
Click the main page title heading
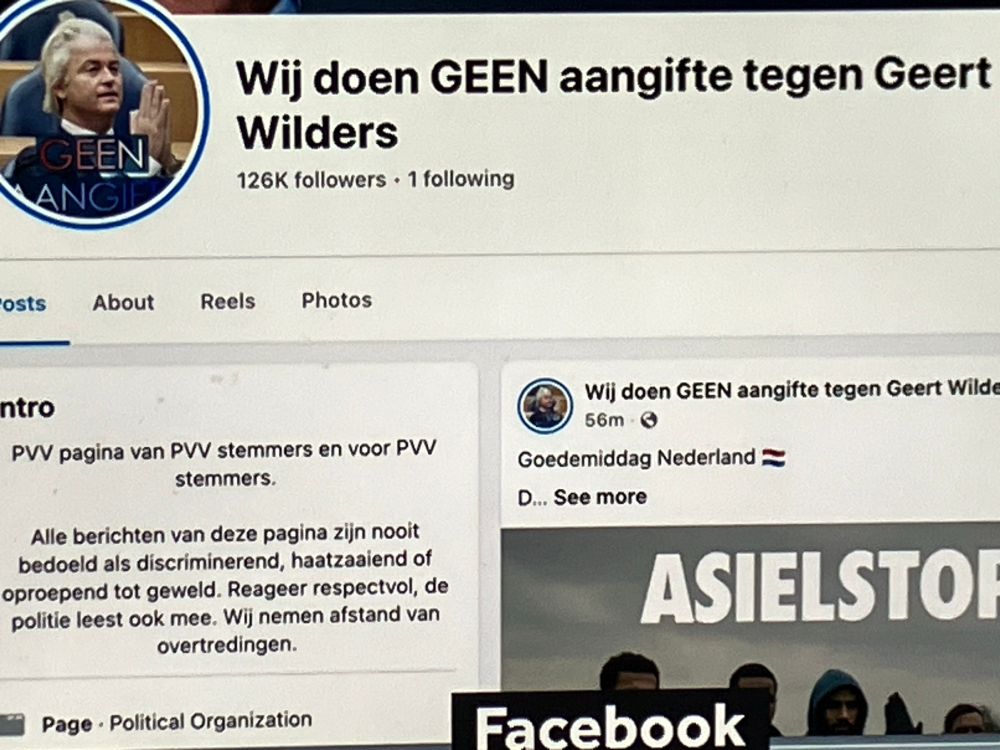614,105
